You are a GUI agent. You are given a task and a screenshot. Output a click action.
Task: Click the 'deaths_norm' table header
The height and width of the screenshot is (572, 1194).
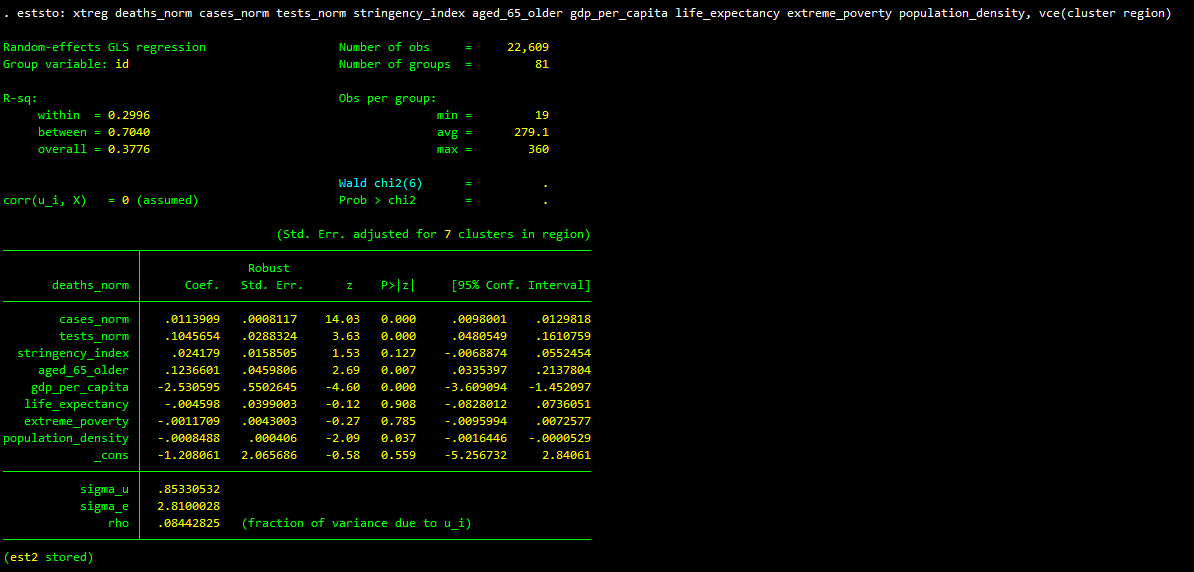pos(91,286)
